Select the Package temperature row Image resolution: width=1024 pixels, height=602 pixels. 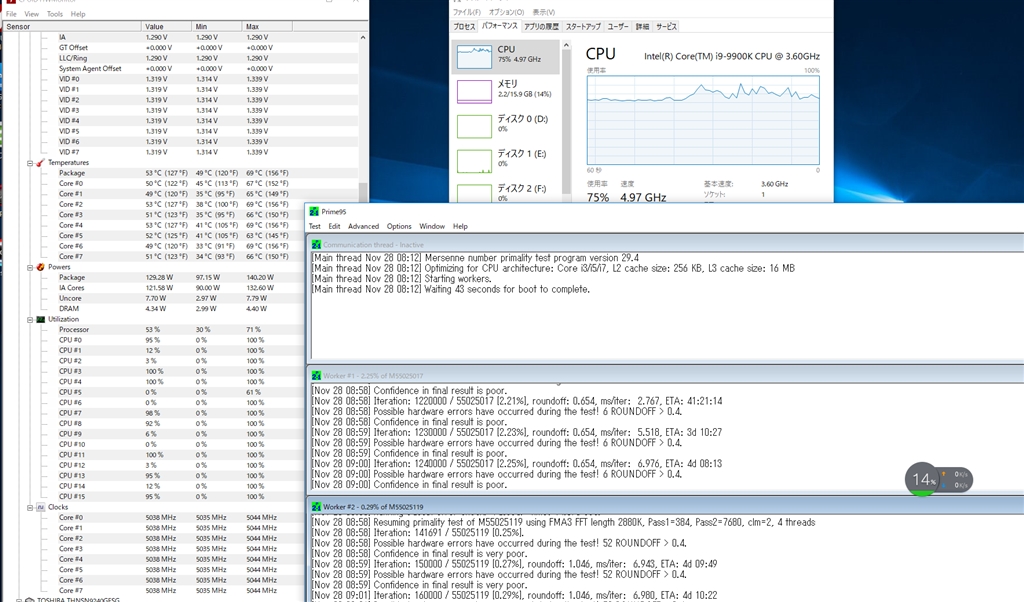[x=180, y=173]
